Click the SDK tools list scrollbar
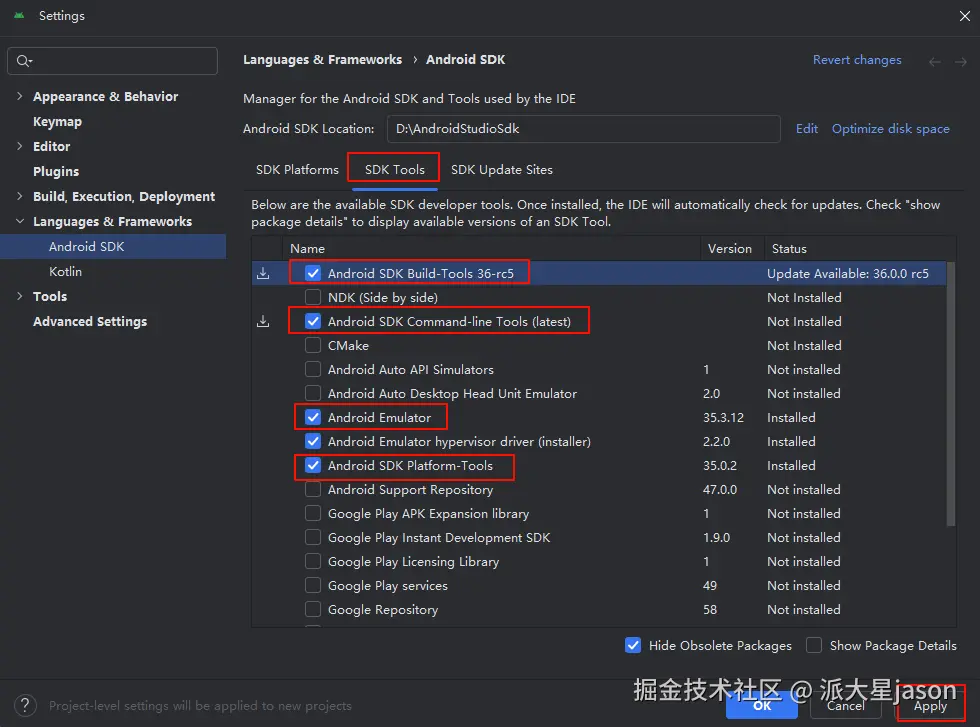 coord(951,394)
